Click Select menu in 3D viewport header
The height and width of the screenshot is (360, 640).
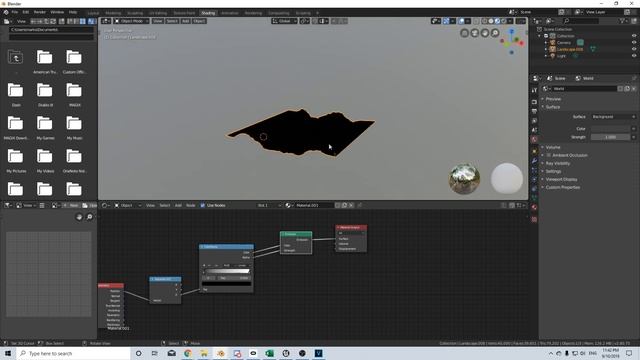click(172, 21)
